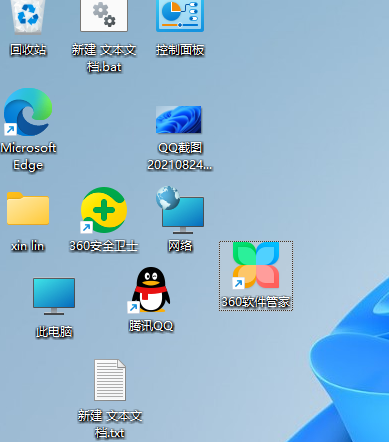Select the 360安全卫士 shortcut icon
The width and height of the screenshot is (389, 442).
click(104, 210)
